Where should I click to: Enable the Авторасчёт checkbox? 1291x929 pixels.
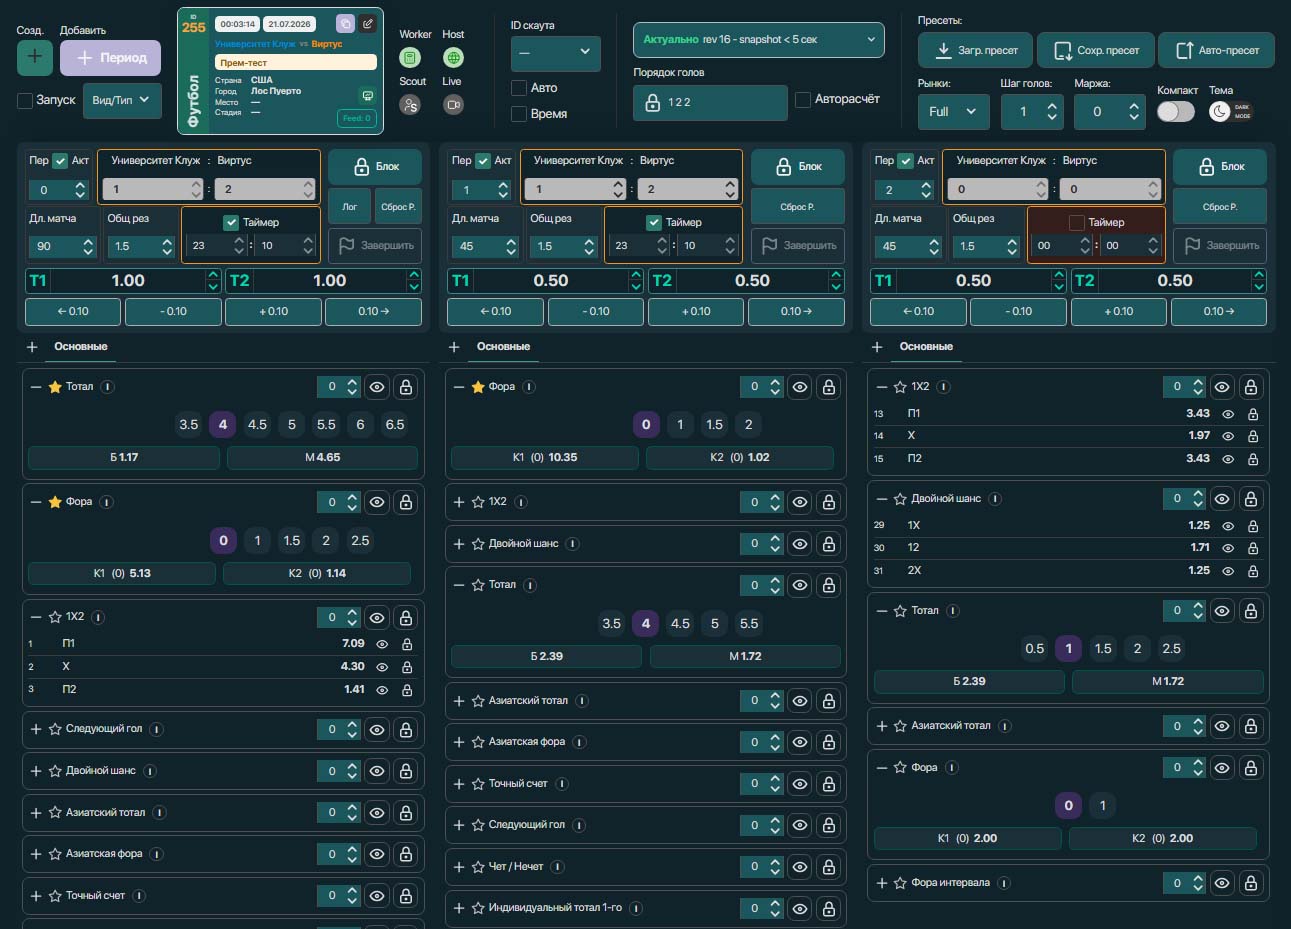point(803,99)
